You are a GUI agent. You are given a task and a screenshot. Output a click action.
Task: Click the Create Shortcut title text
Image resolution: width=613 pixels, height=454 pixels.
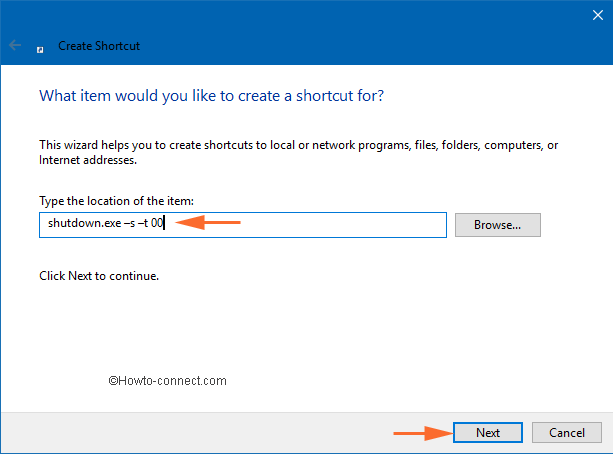pyautogui.click(x=99, y=46)
